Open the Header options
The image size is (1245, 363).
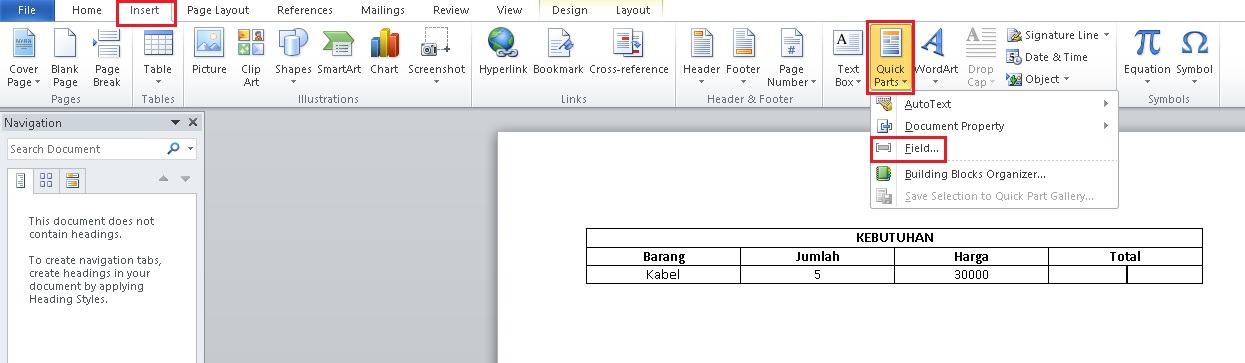701,58
